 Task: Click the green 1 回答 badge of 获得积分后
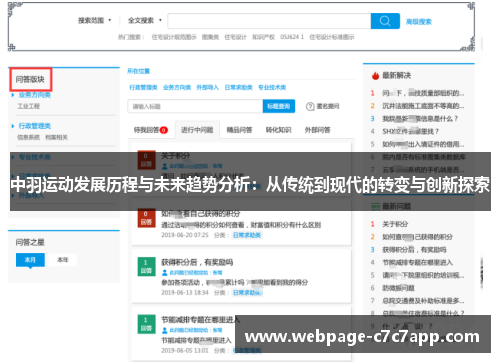(146, 266)
